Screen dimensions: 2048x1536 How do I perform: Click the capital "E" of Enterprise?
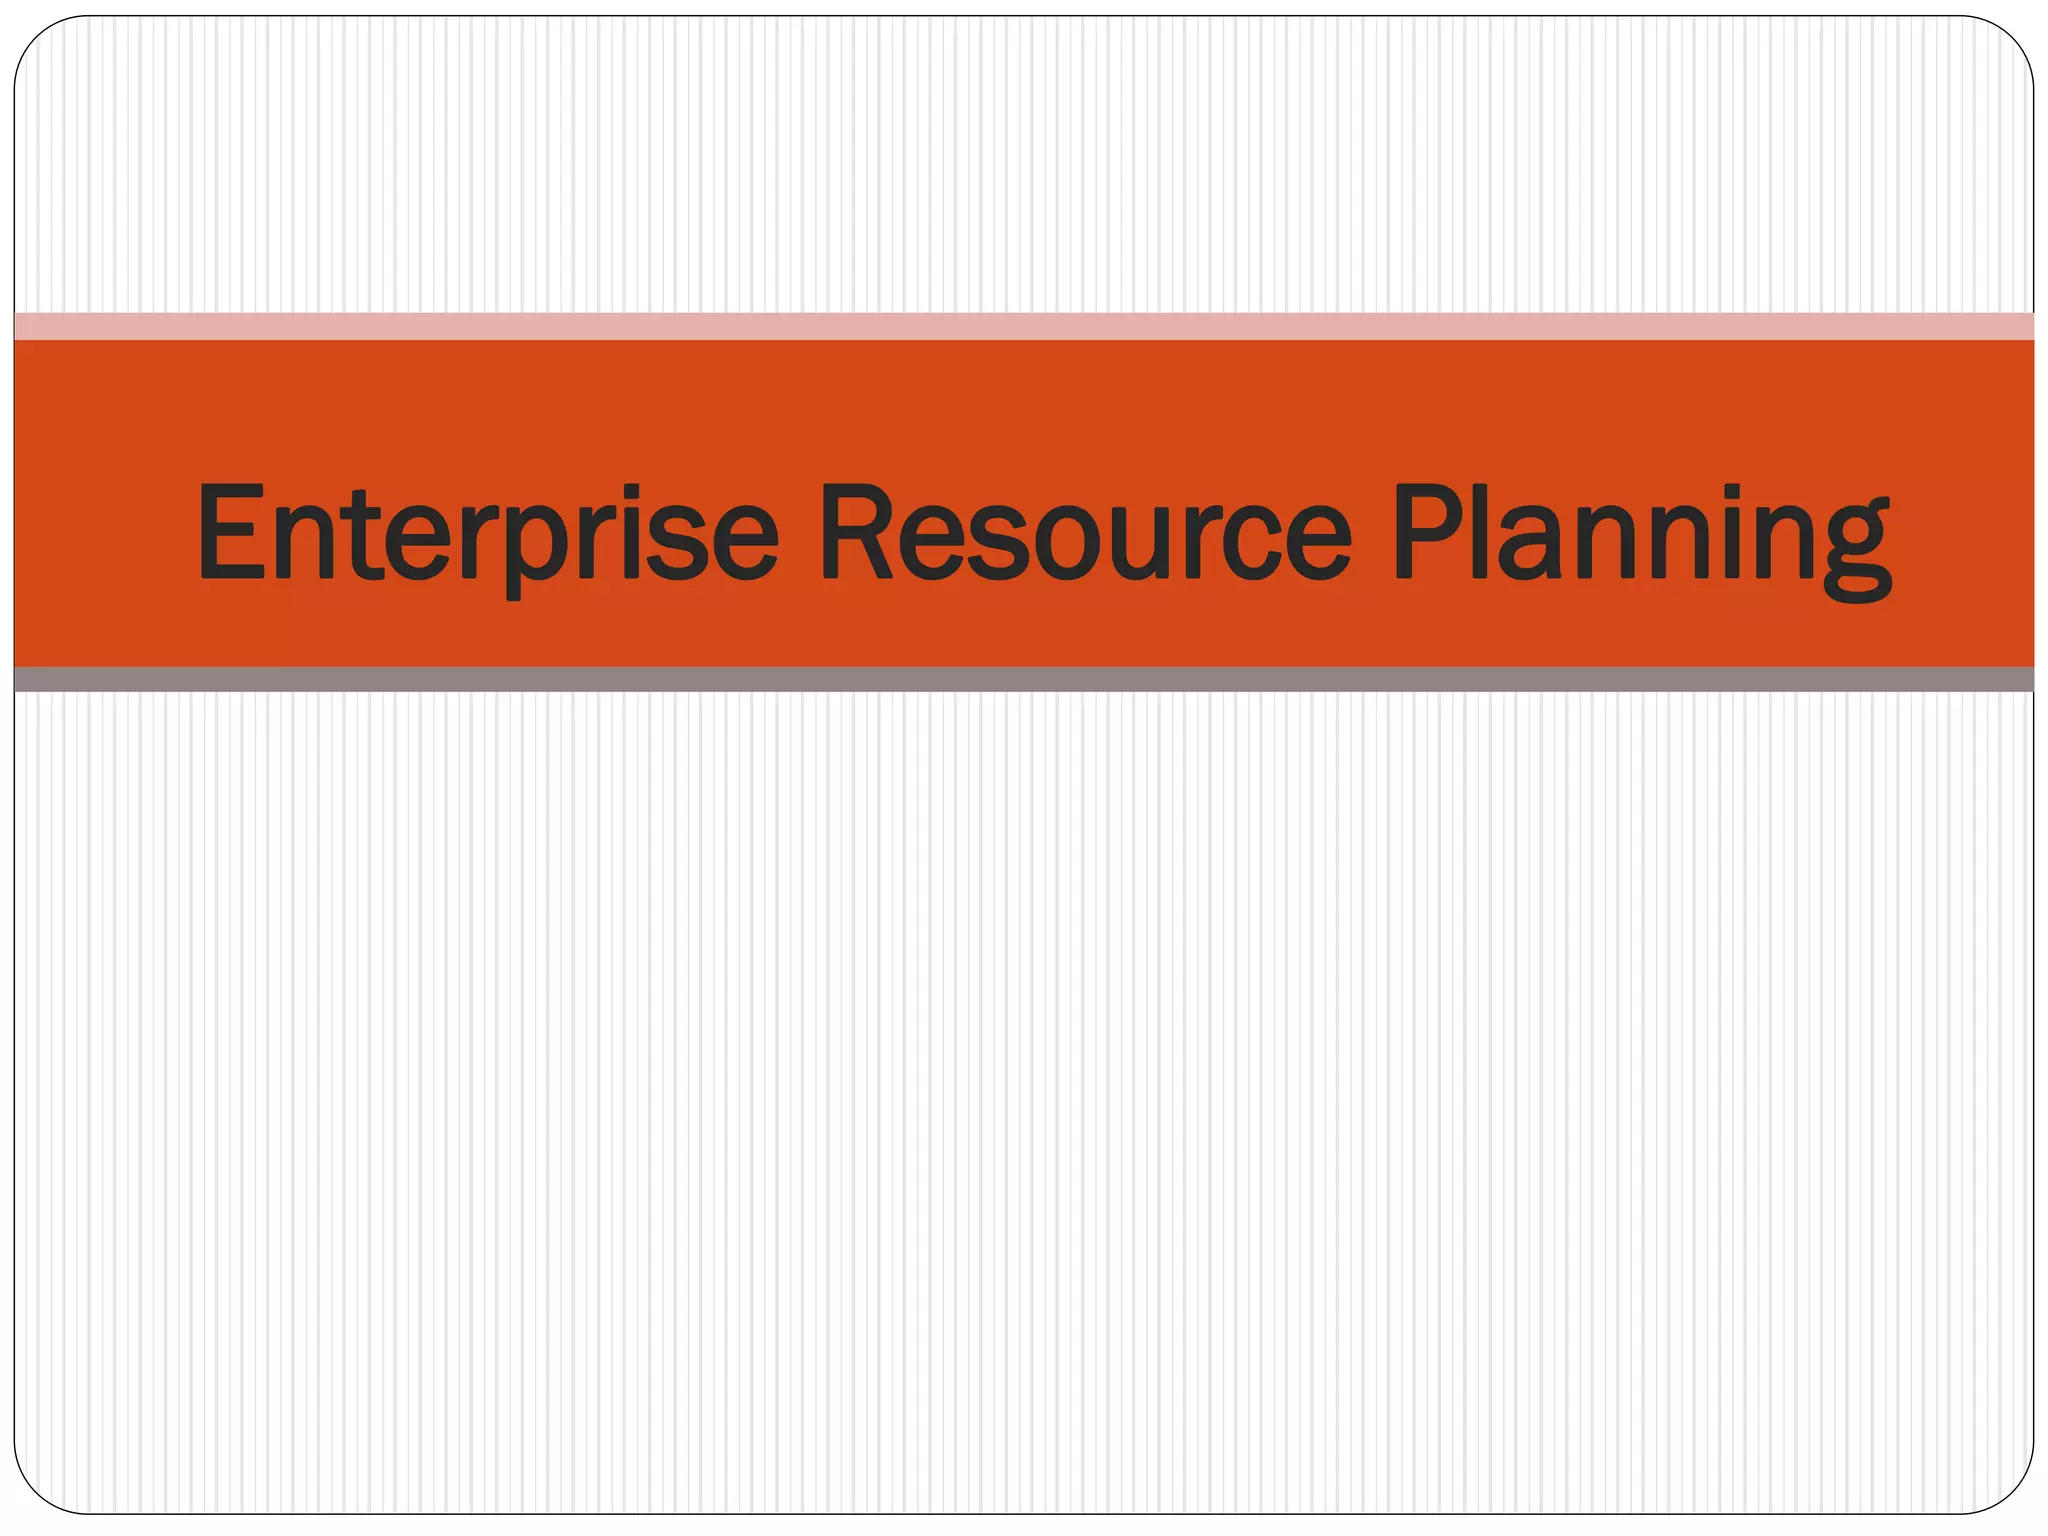click(x=232, y=531)
